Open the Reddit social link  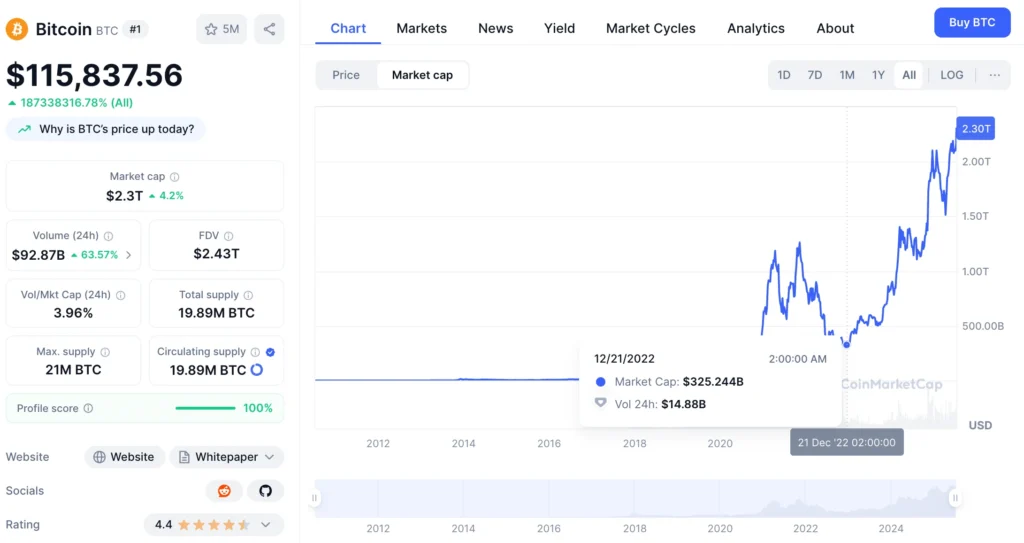[224, 491]
